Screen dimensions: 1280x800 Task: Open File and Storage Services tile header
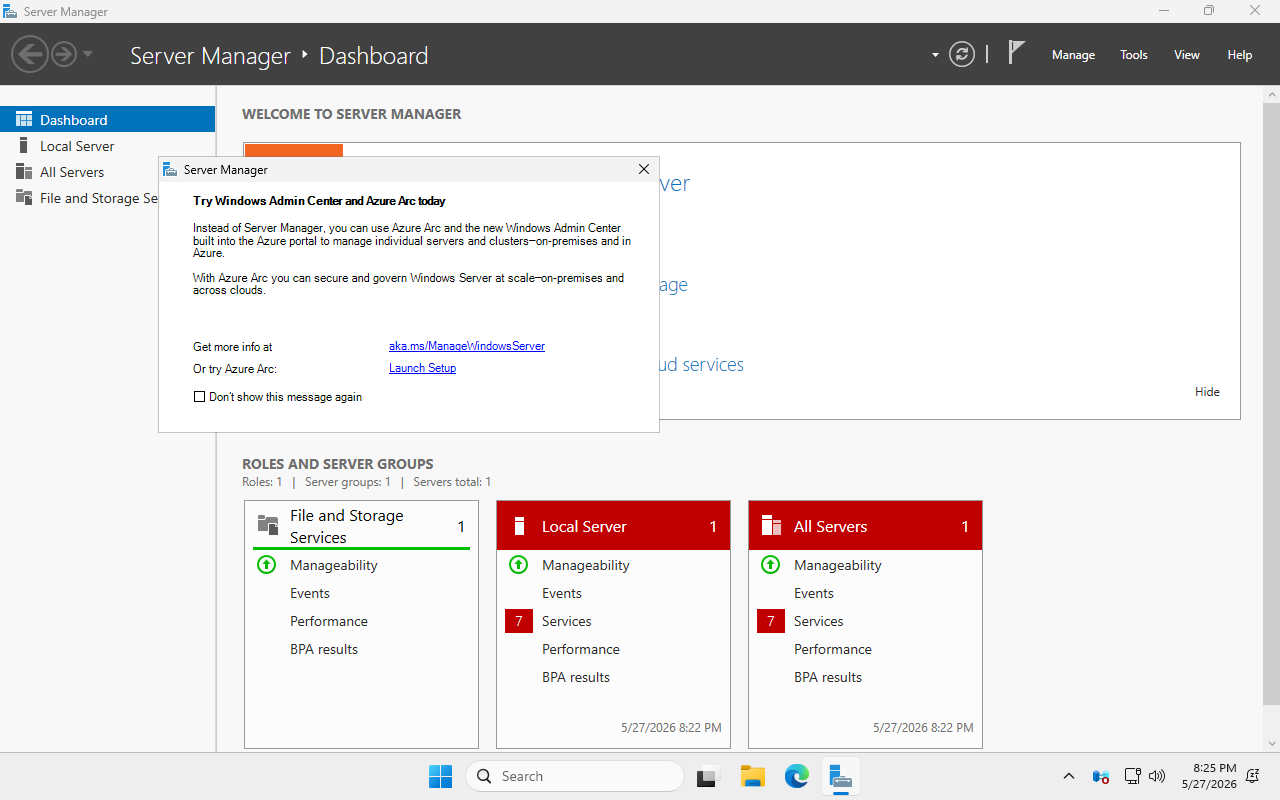pos(362,526)
